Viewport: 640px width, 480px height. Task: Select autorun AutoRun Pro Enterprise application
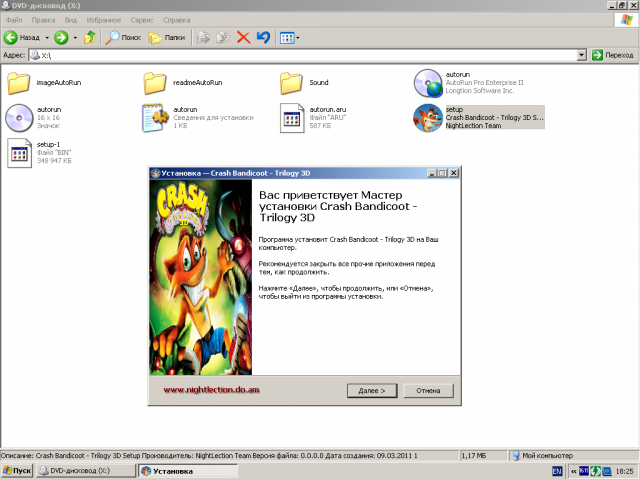pos(469,83)
